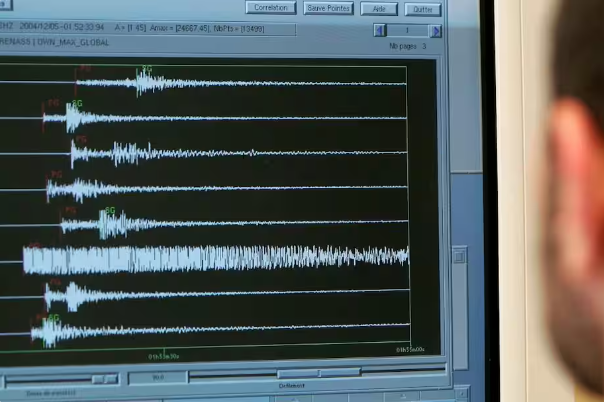
Task: Click the Quitter button
Action: click(x=423, y=10)
